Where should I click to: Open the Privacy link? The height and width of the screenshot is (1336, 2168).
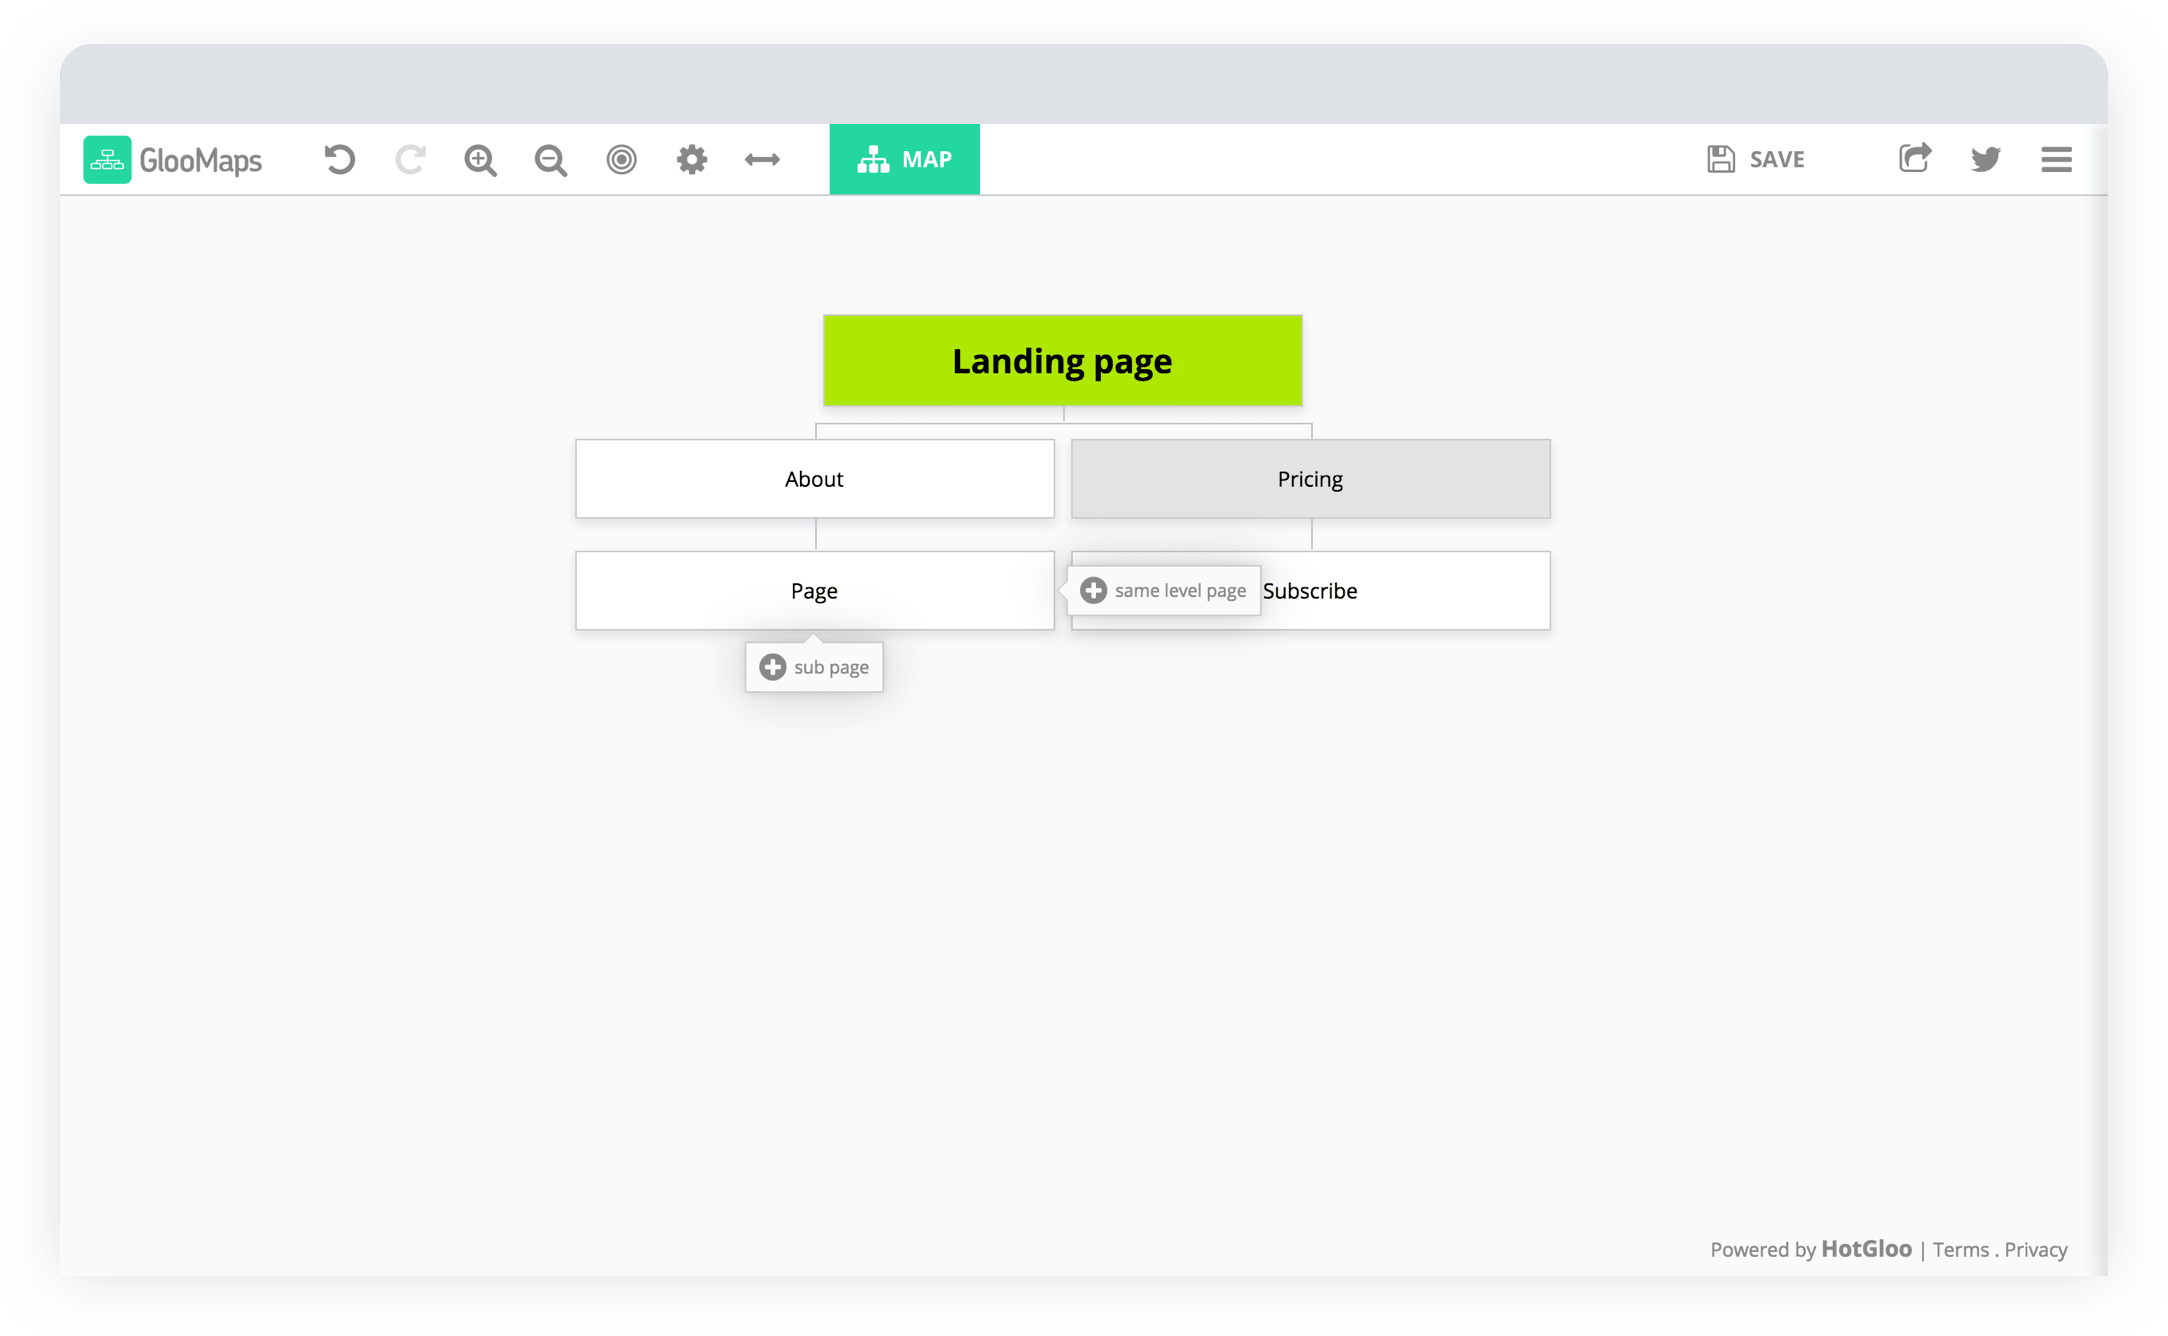pos(2035,1250)
